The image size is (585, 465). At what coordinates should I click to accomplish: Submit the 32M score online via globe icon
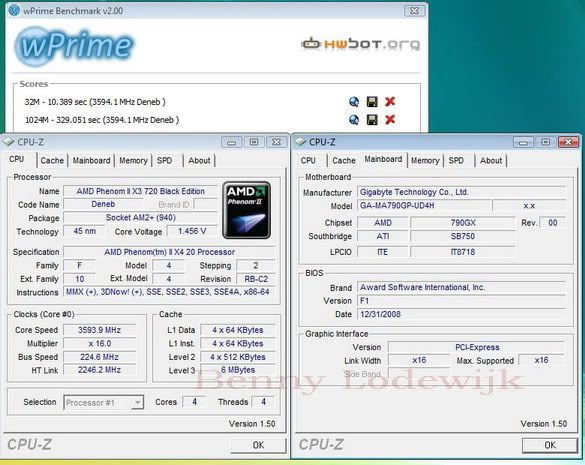click(354, 102)
